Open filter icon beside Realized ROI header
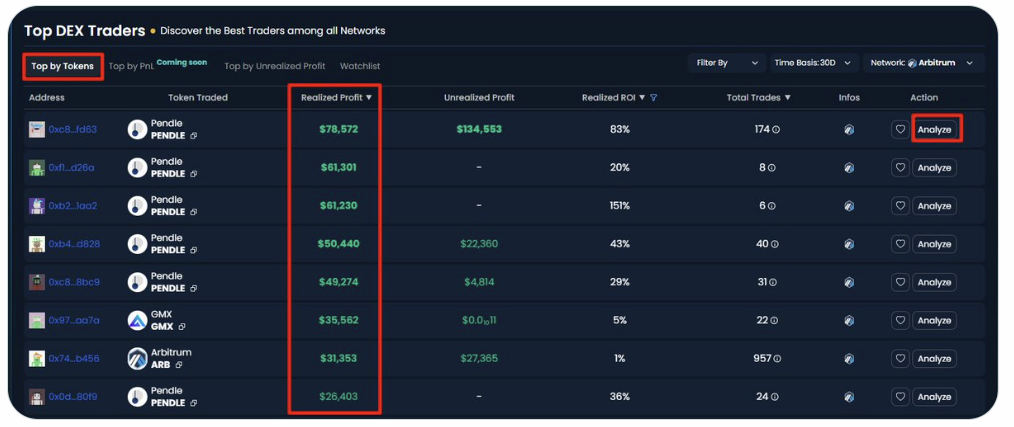 (x=654, y=98)
